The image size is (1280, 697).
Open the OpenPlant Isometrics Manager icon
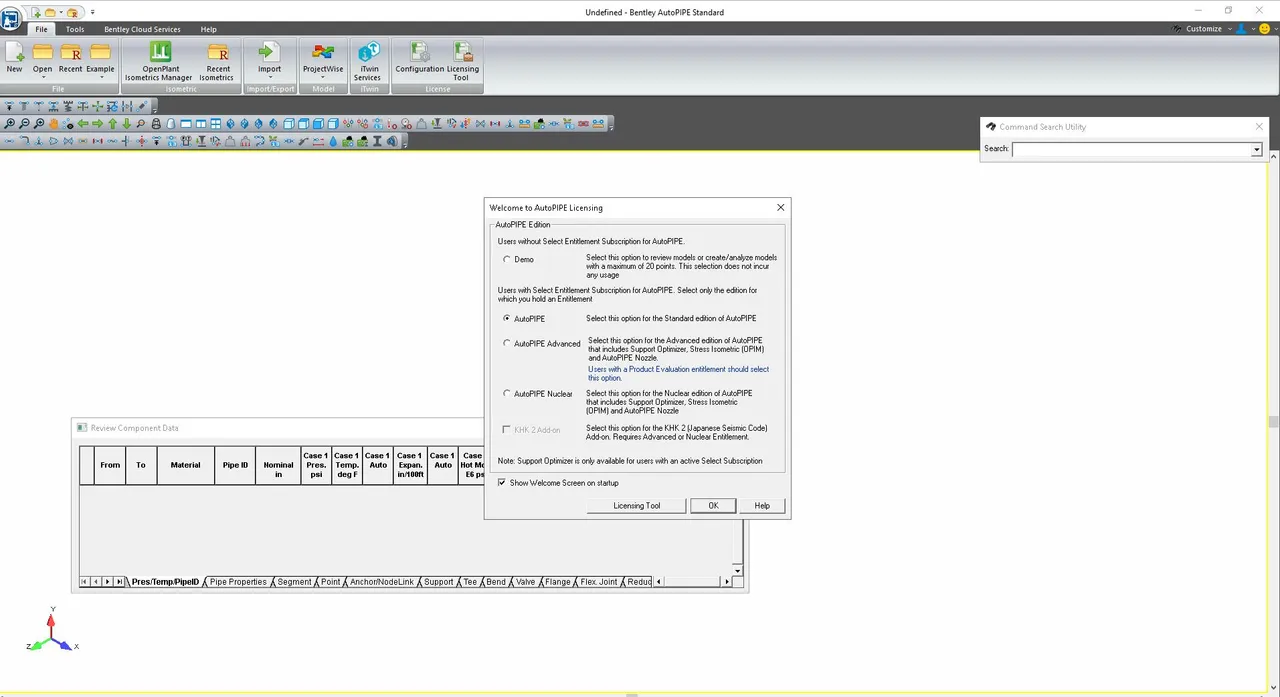[x=159, y=61]
